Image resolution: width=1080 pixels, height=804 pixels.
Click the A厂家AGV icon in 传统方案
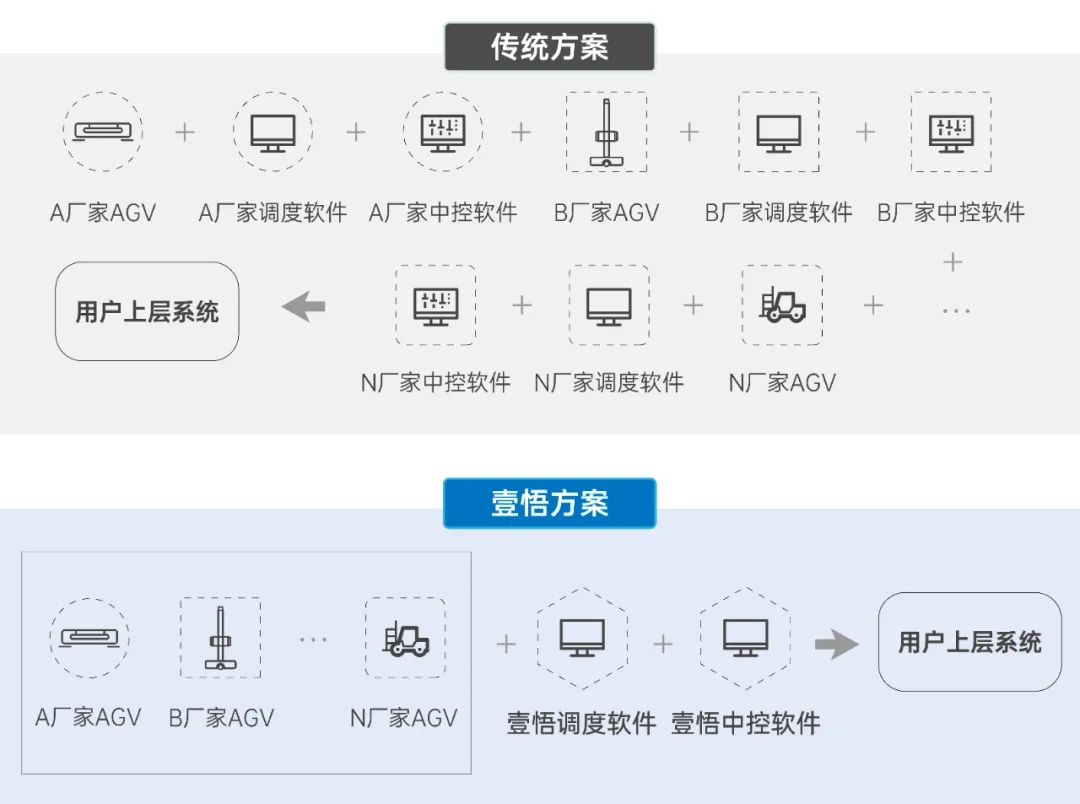coord(103,131)
